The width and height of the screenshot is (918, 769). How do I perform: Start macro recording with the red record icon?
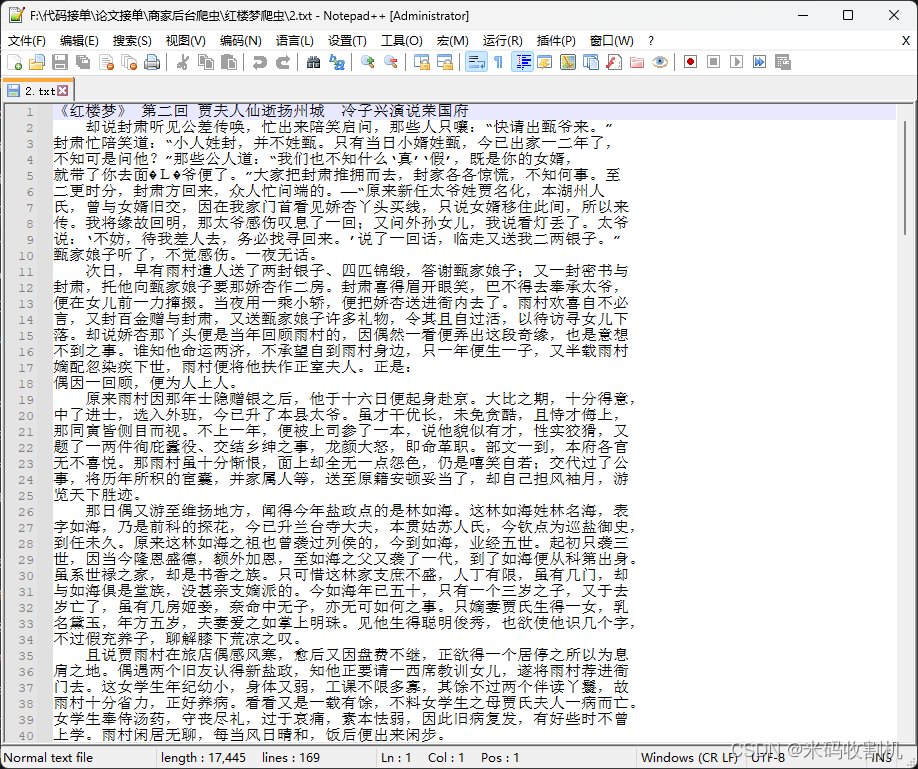tap(690, 62)
